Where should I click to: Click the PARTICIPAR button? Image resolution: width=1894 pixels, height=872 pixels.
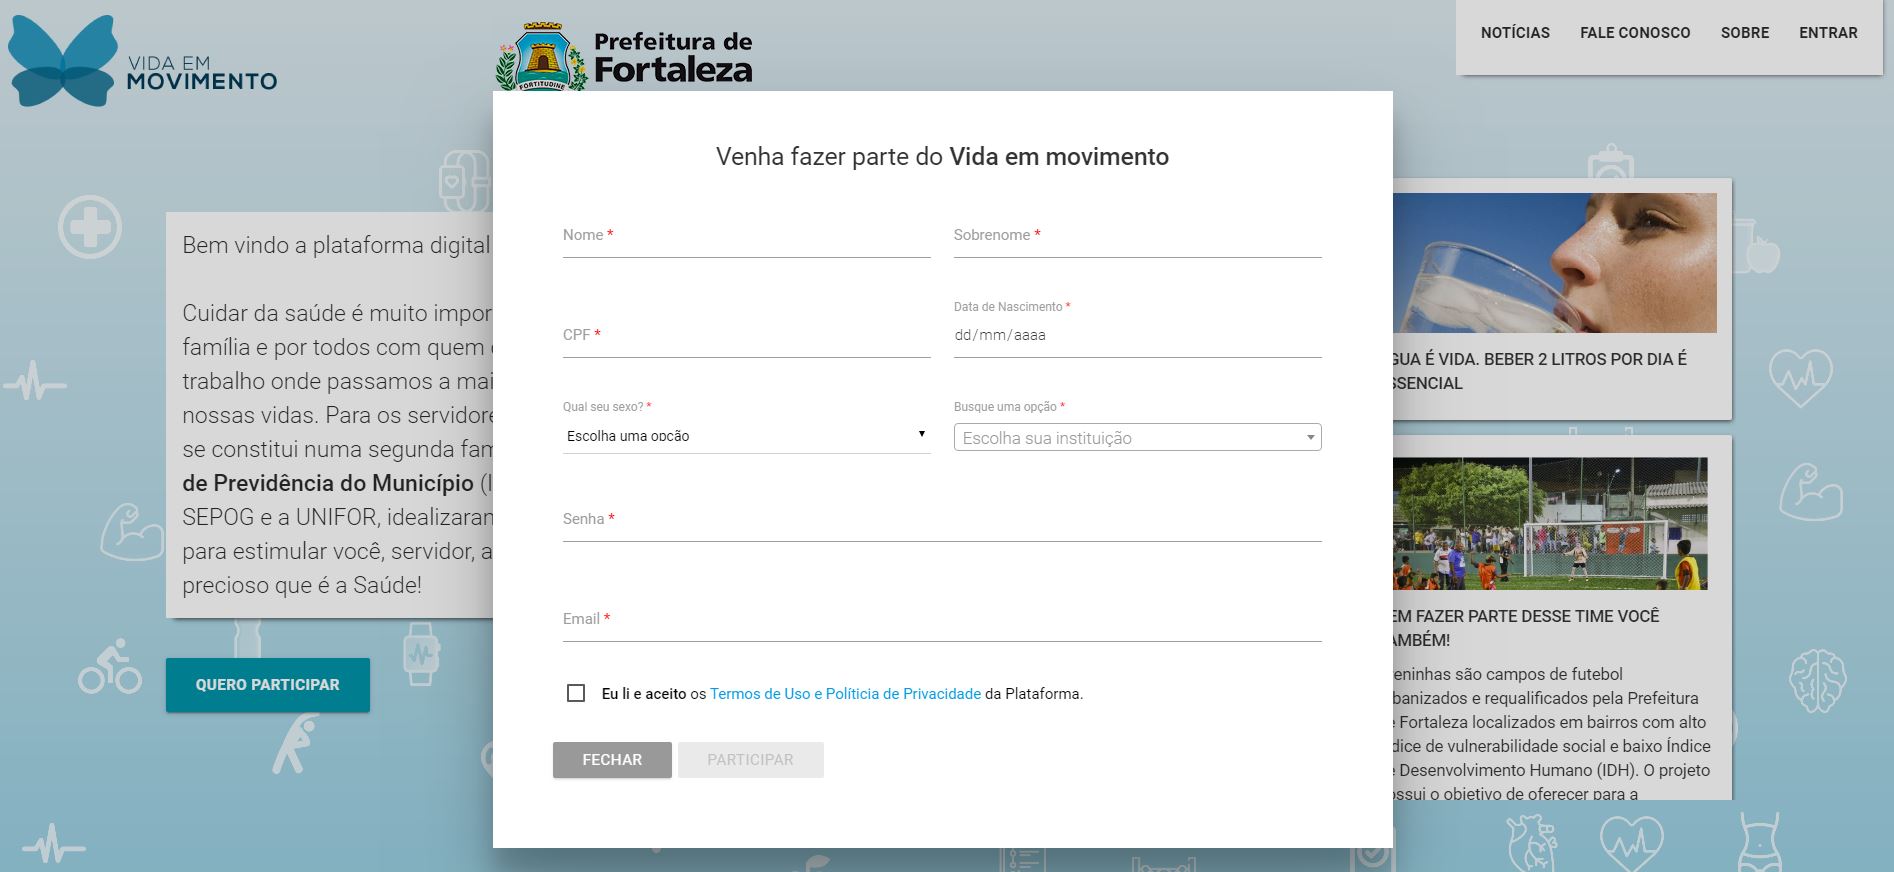point(750,760)
